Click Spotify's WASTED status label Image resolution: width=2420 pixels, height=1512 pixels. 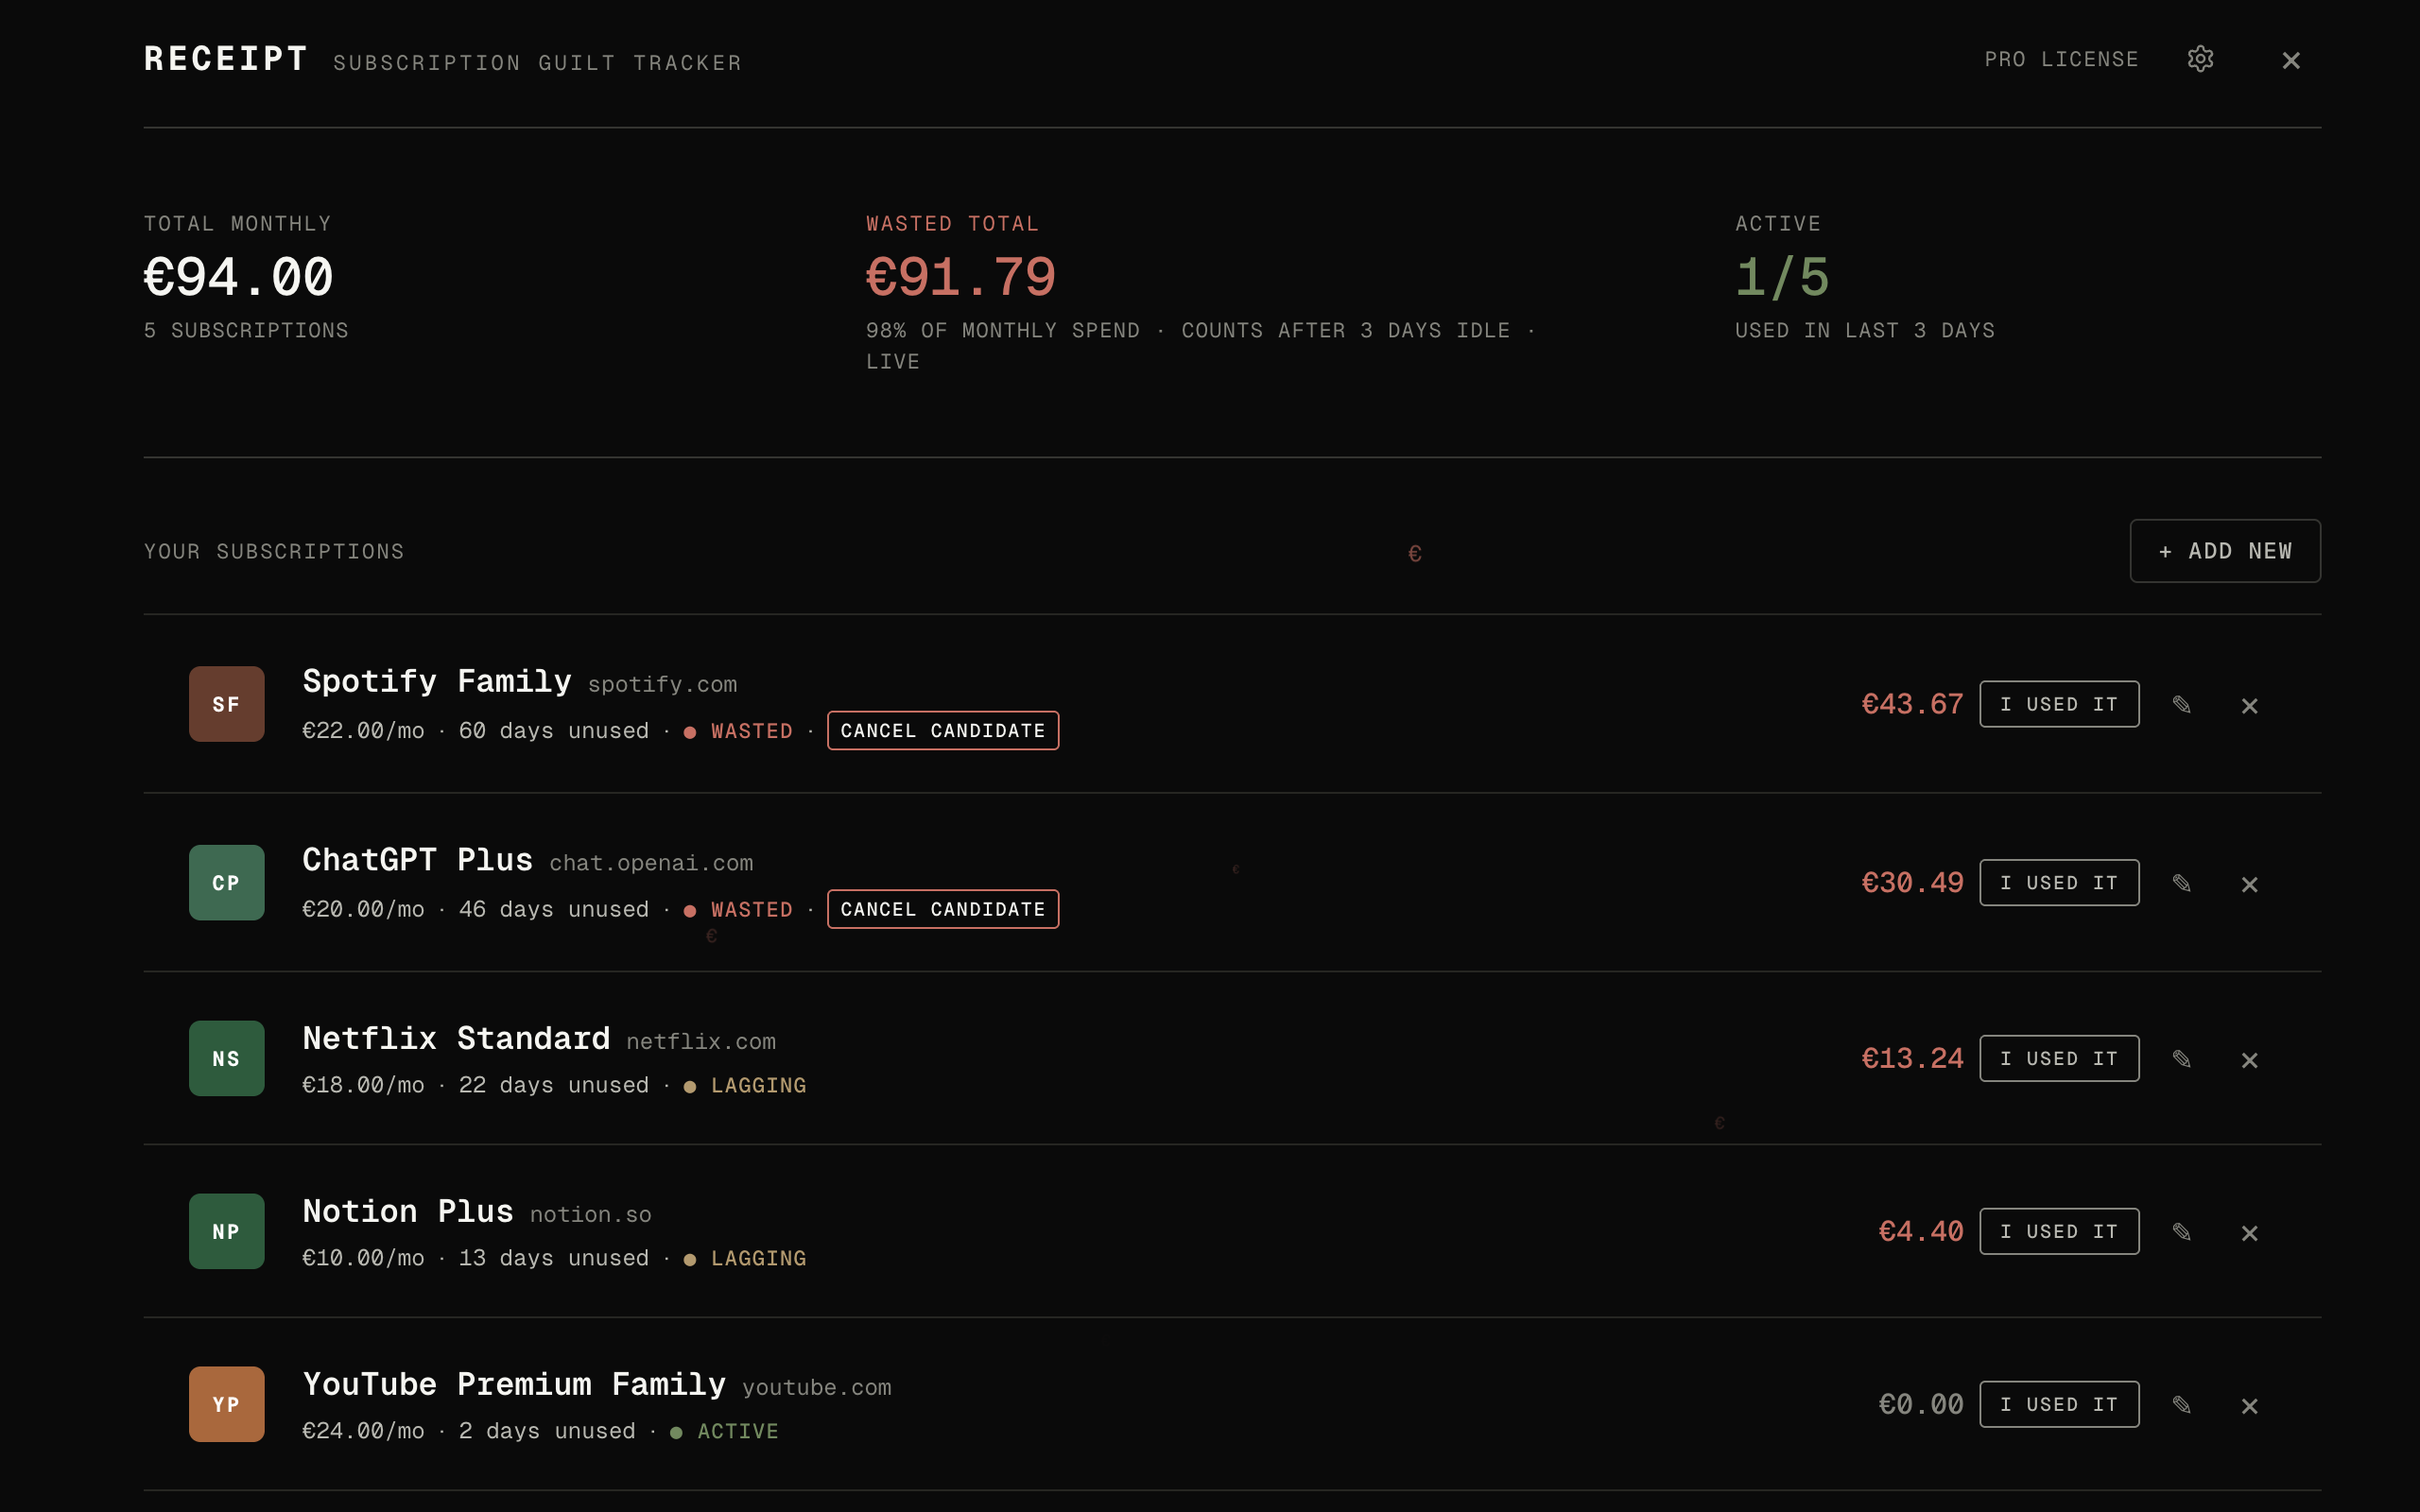[751, 731]
